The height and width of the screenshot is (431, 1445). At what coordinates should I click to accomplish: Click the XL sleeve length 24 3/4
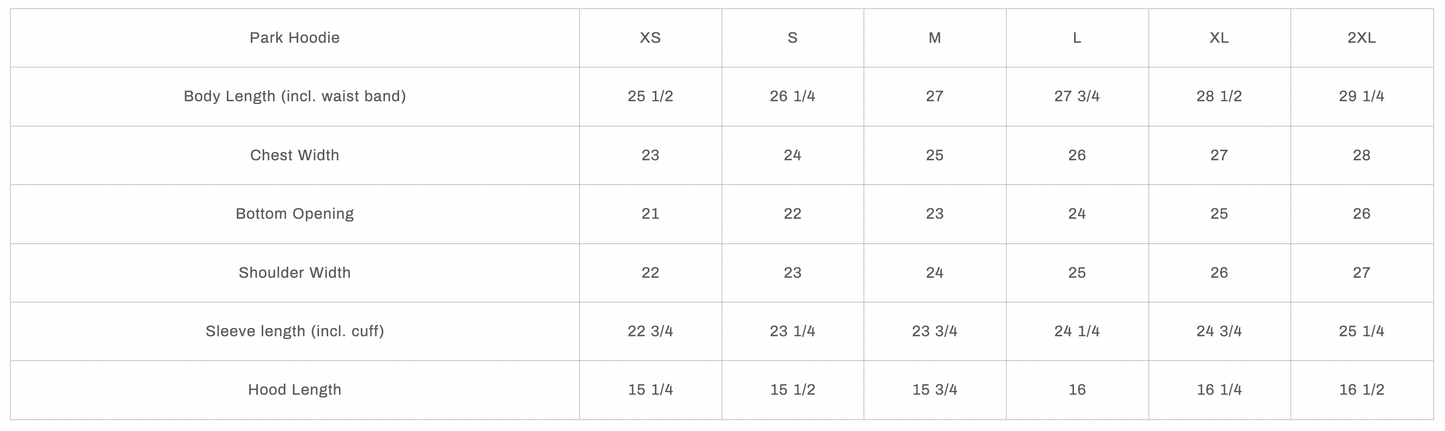[x=1218, y=331]
